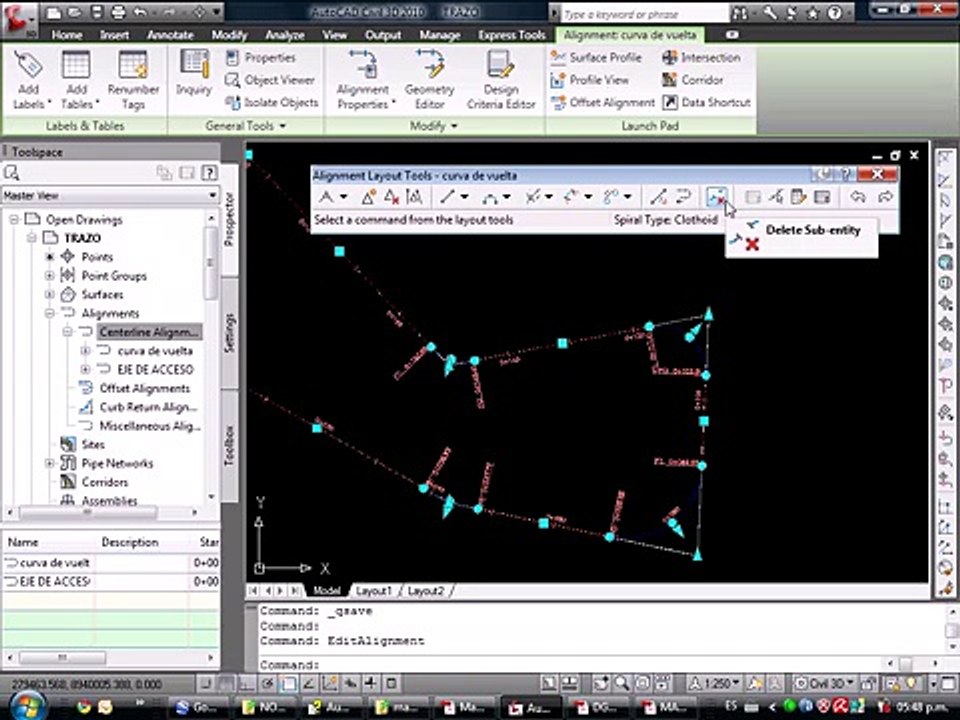Expand the EJE DE ACCESO node

coord(85,369)
